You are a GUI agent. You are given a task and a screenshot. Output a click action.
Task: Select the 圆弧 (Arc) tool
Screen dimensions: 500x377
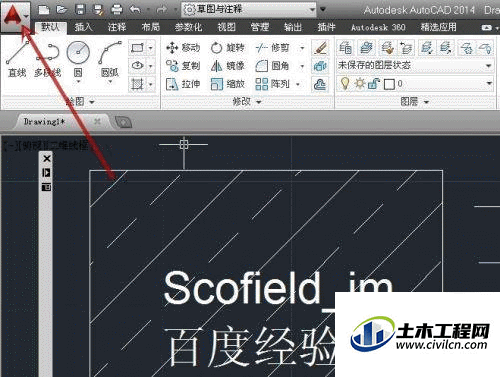point(110,60)
